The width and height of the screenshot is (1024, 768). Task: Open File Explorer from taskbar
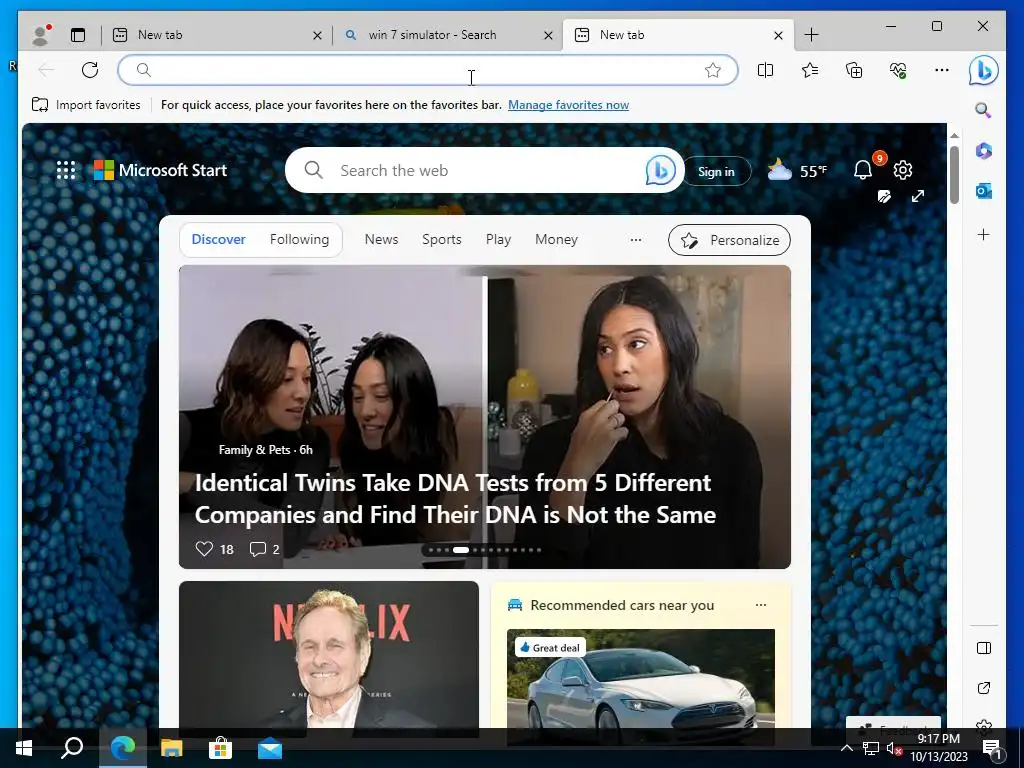172,748
